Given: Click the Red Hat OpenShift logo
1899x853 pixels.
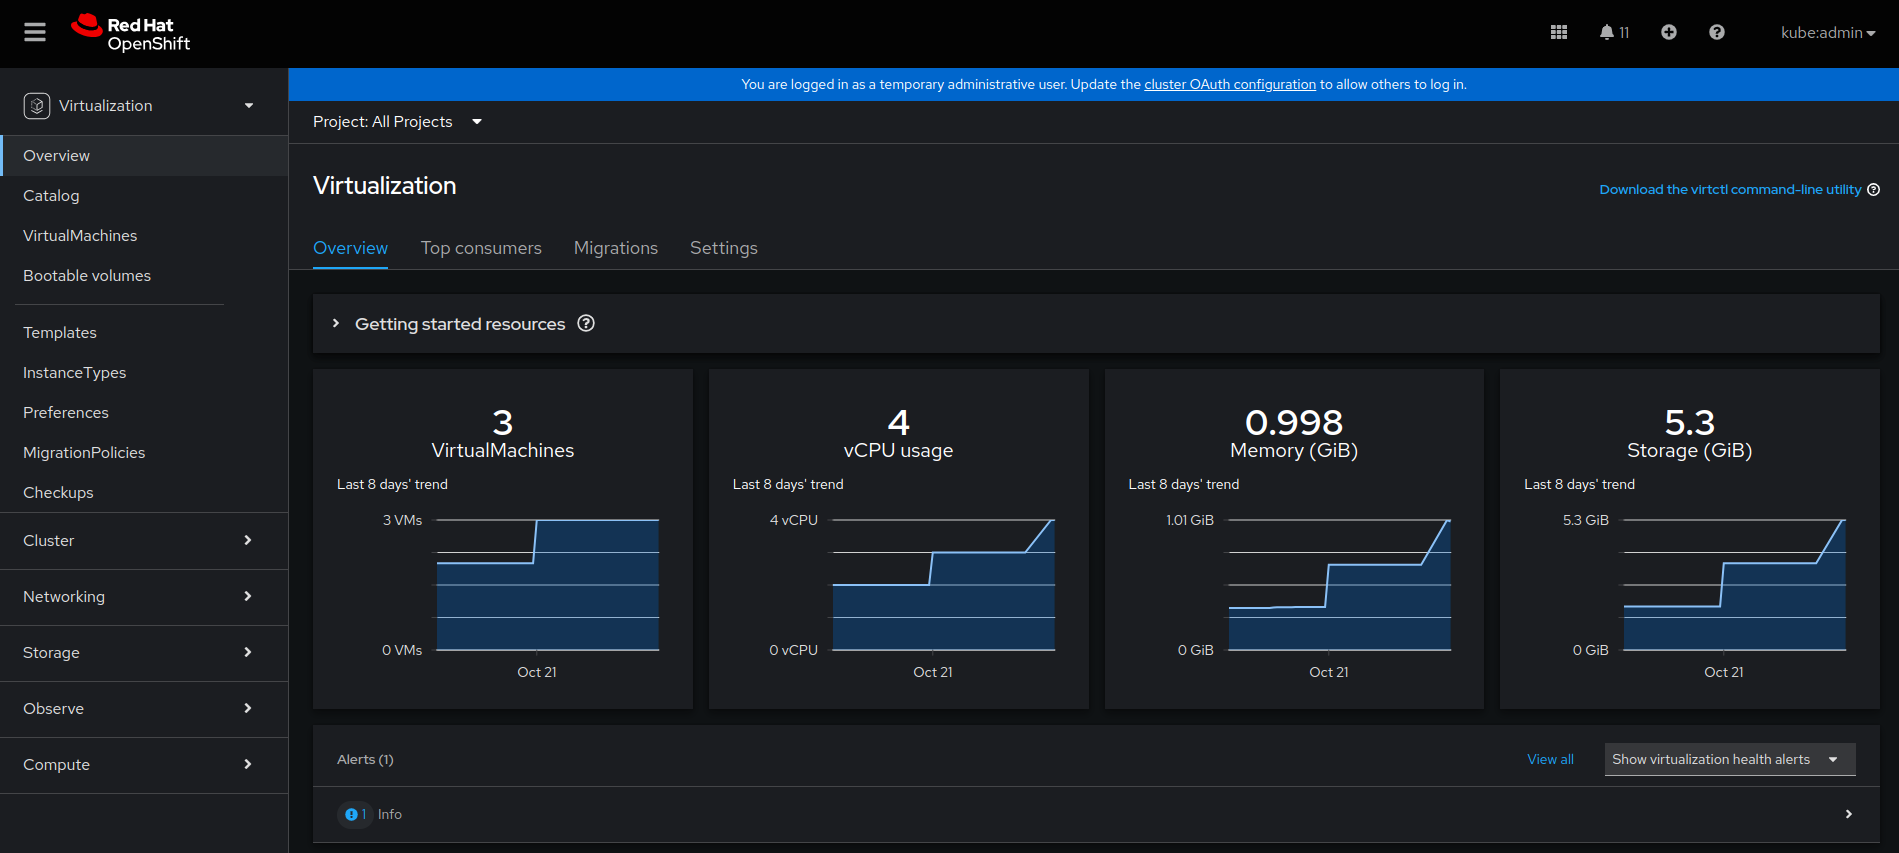Looking at the screenshot, I should click(x=131, y=33).
